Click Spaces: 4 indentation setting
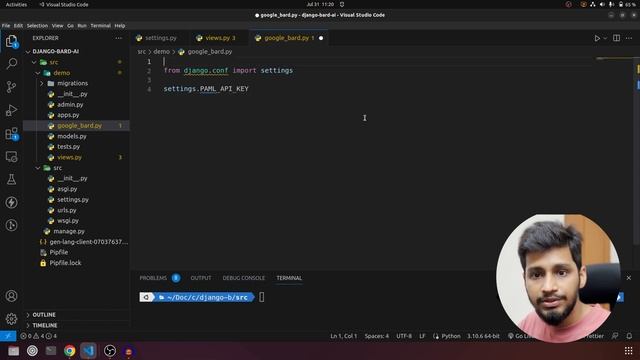 [x=376, y=336]
